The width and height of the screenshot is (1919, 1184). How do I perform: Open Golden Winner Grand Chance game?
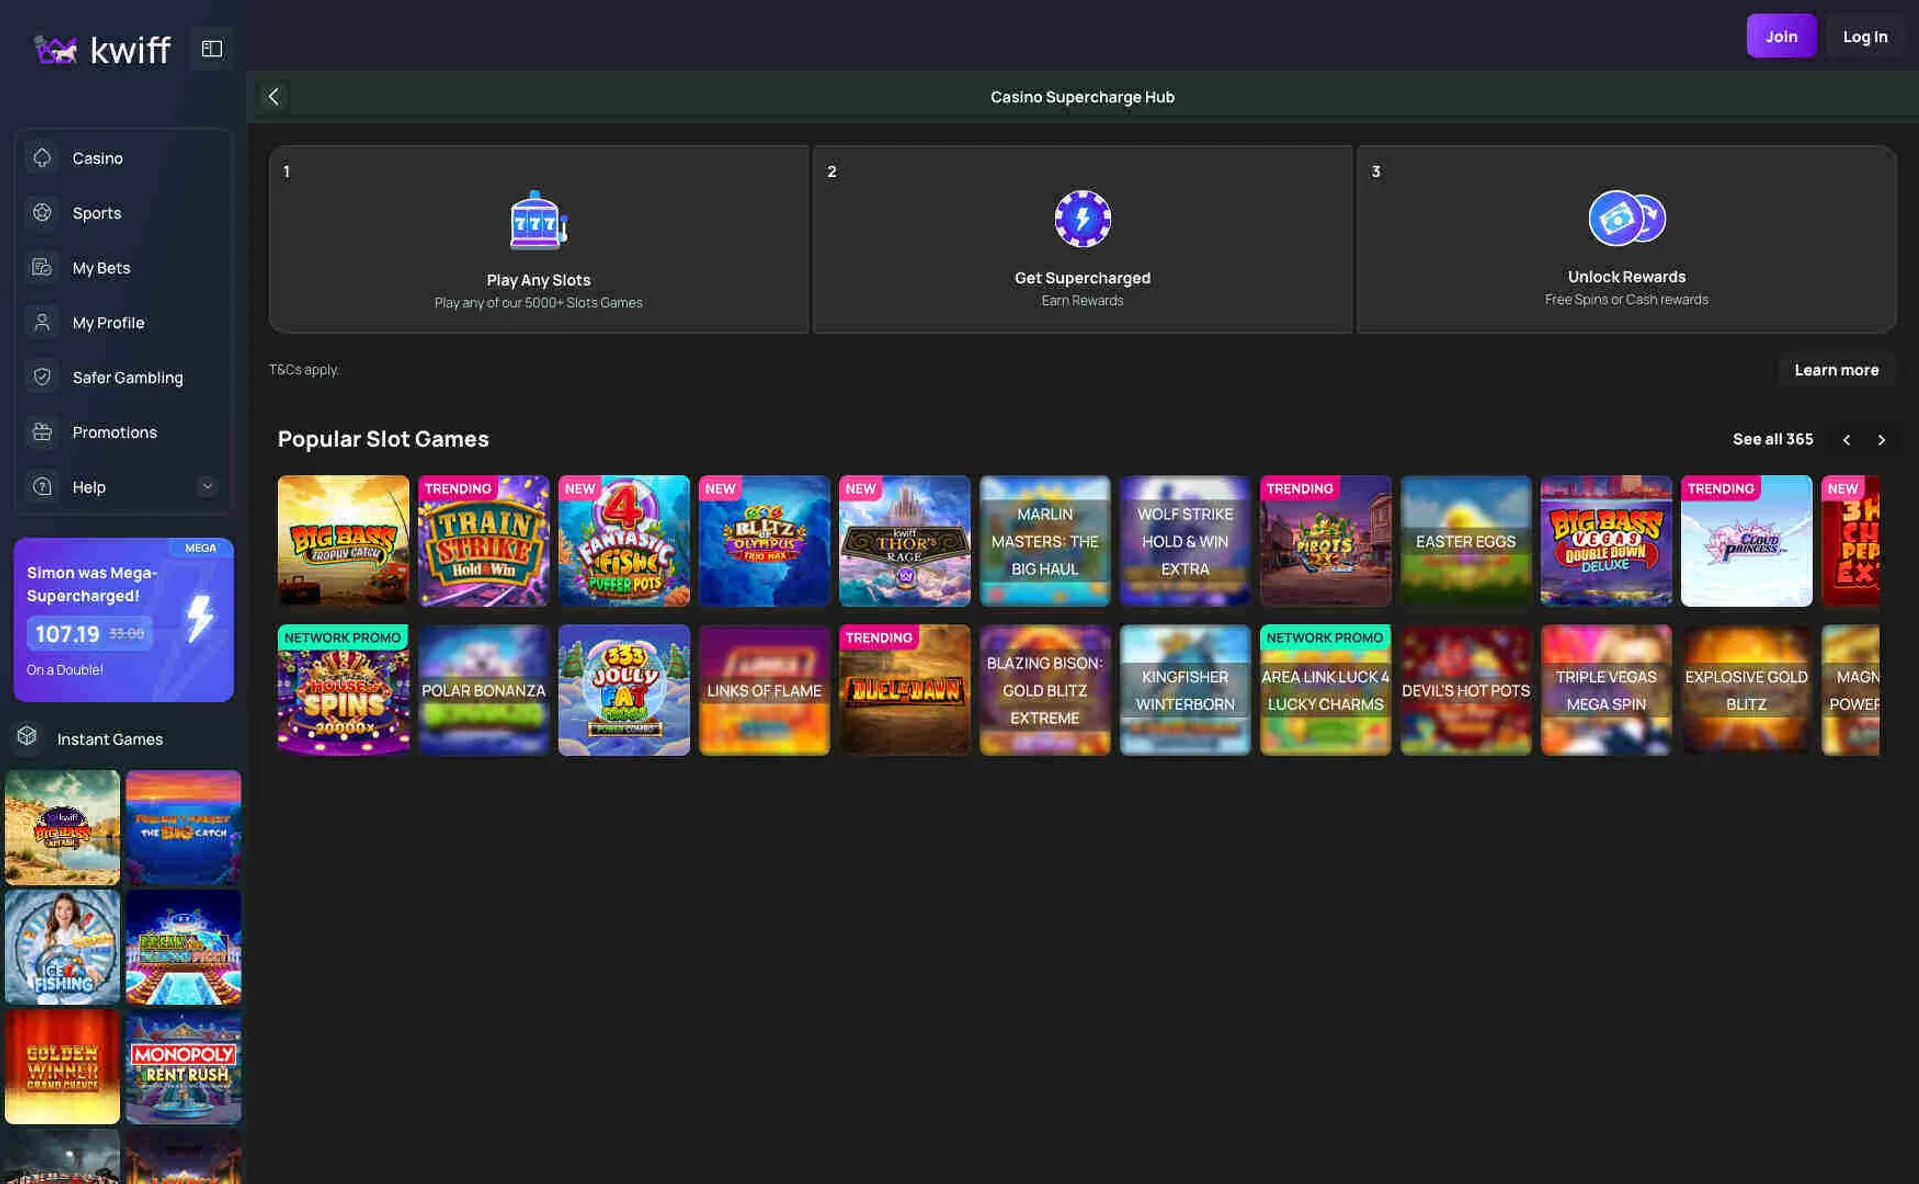[62, 1066]
